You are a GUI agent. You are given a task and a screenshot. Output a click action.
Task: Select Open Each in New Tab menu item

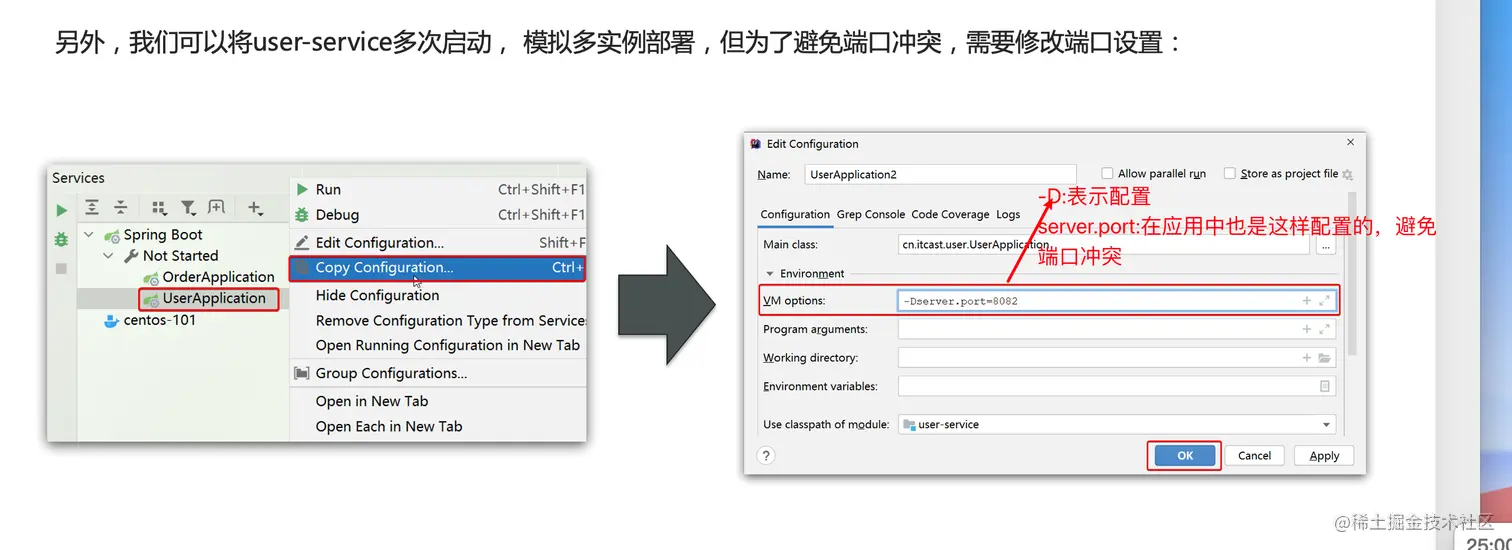coord(438,426)
